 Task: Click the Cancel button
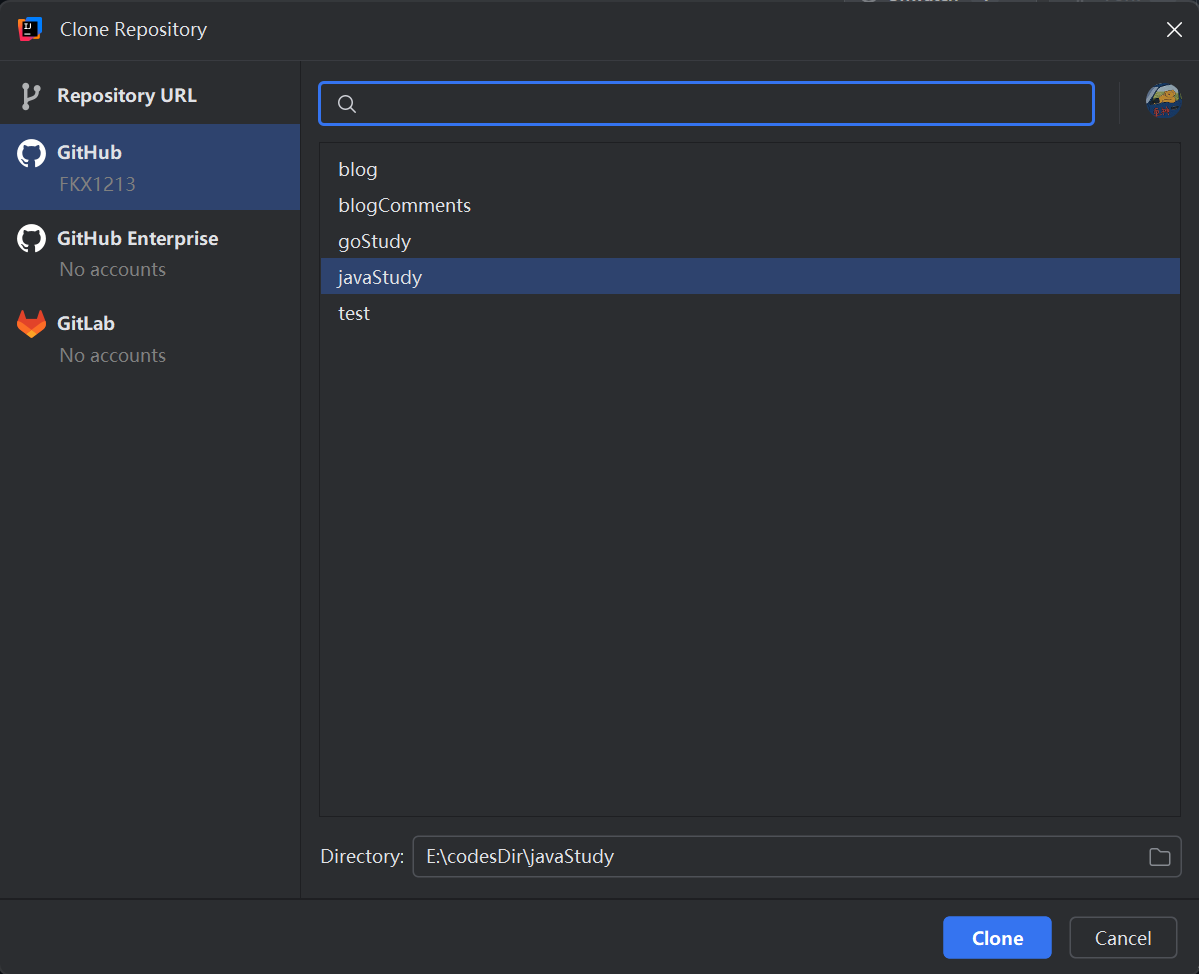pos(1123,937)
